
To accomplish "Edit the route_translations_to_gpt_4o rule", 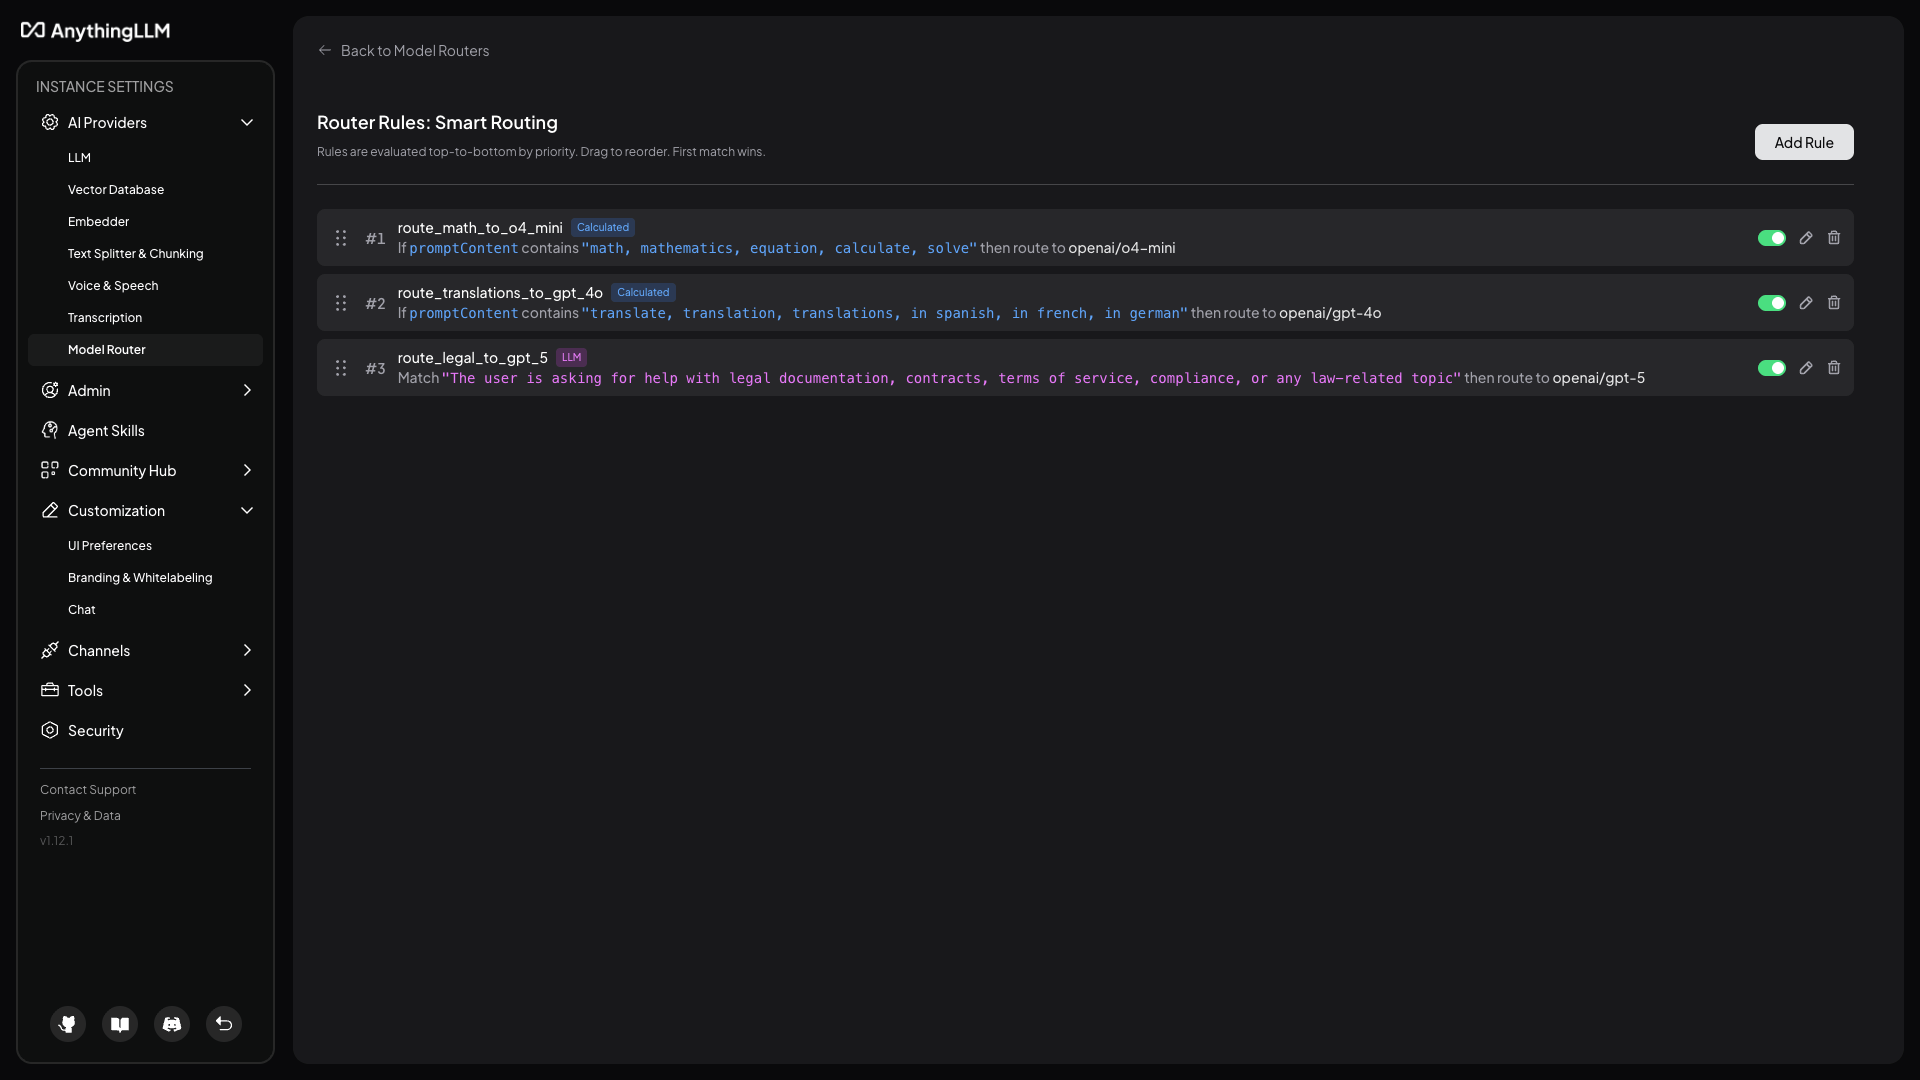I will [x=1806, y=303].
